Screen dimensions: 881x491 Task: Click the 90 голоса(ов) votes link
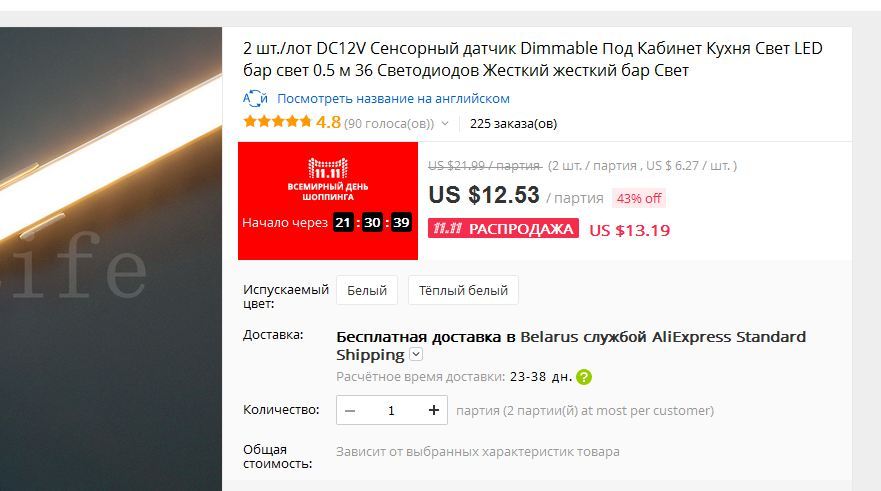389,124
